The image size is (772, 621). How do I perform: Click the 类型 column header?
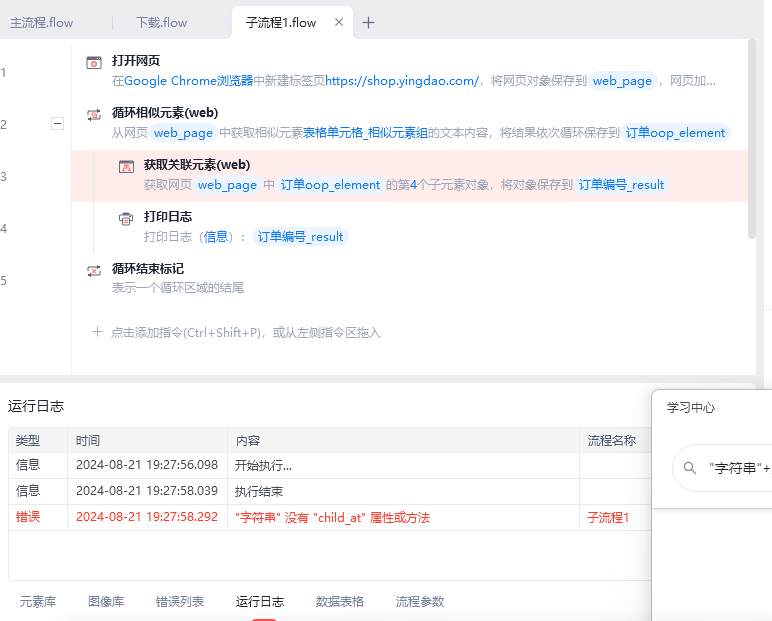(38, 440)
